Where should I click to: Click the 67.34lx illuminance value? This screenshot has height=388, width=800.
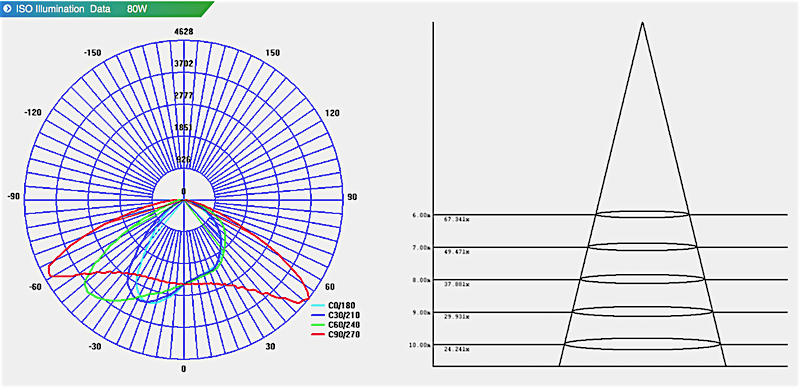pos(457,220)
